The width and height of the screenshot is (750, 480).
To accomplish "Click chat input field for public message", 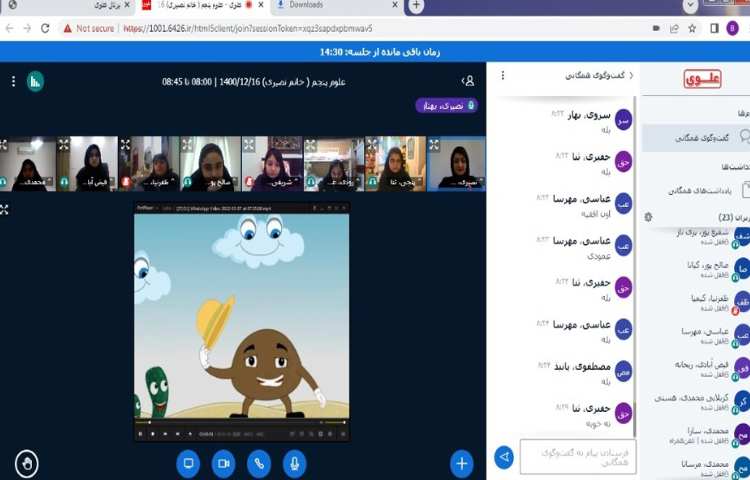I will (578, 457).
